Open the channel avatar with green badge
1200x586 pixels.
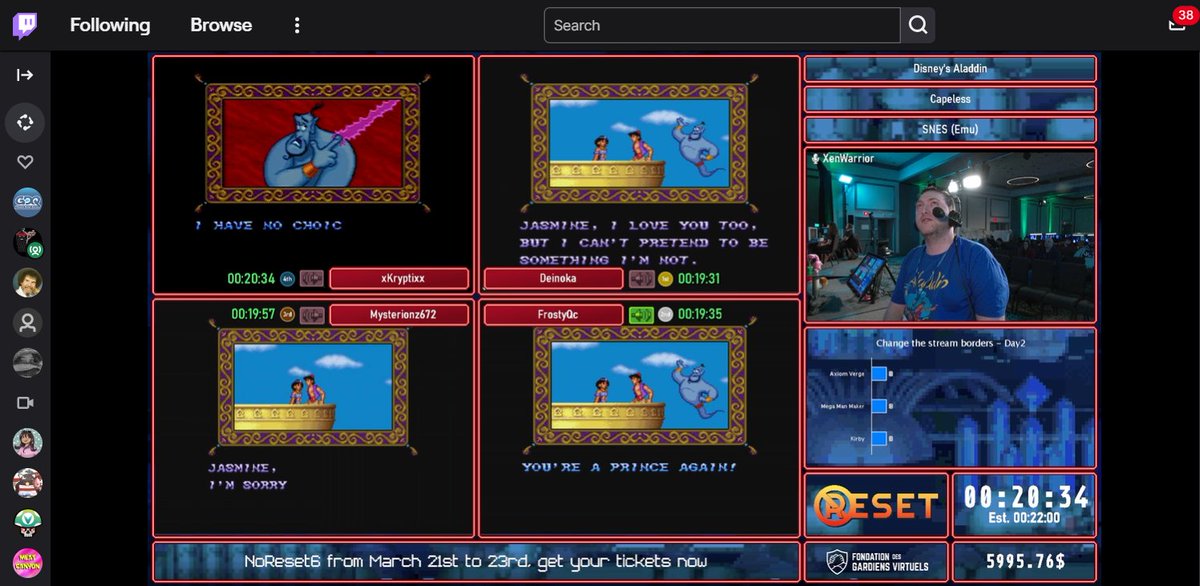pos(27,243)
